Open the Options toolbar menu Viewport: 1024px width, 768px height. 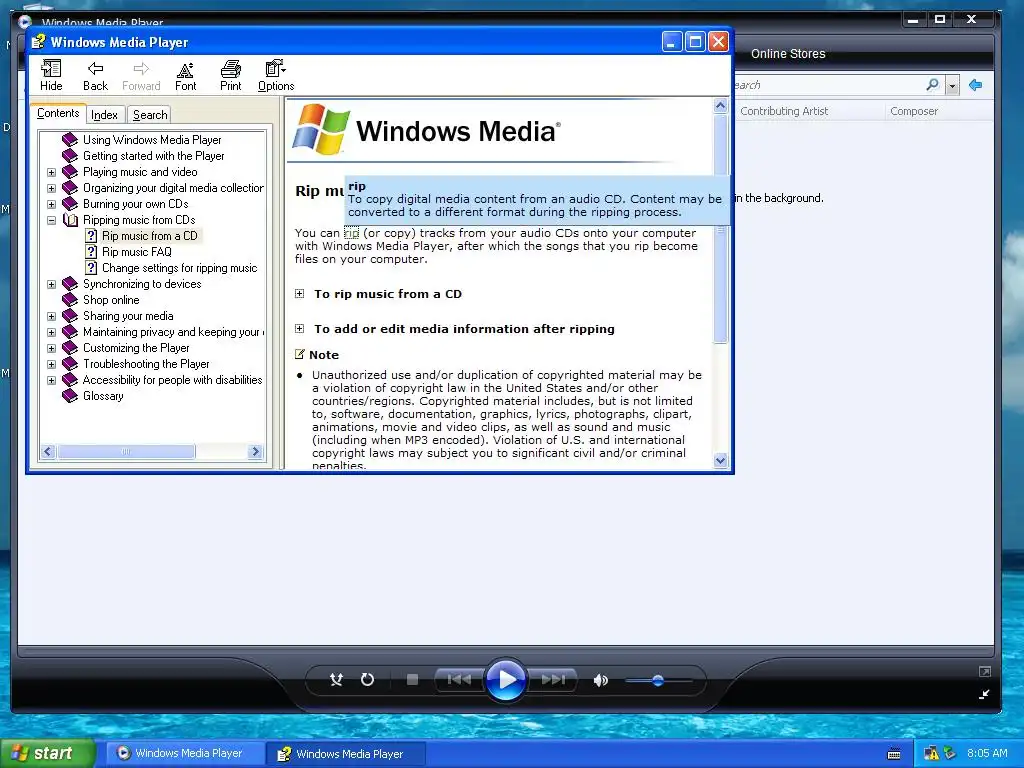[276, 74]
